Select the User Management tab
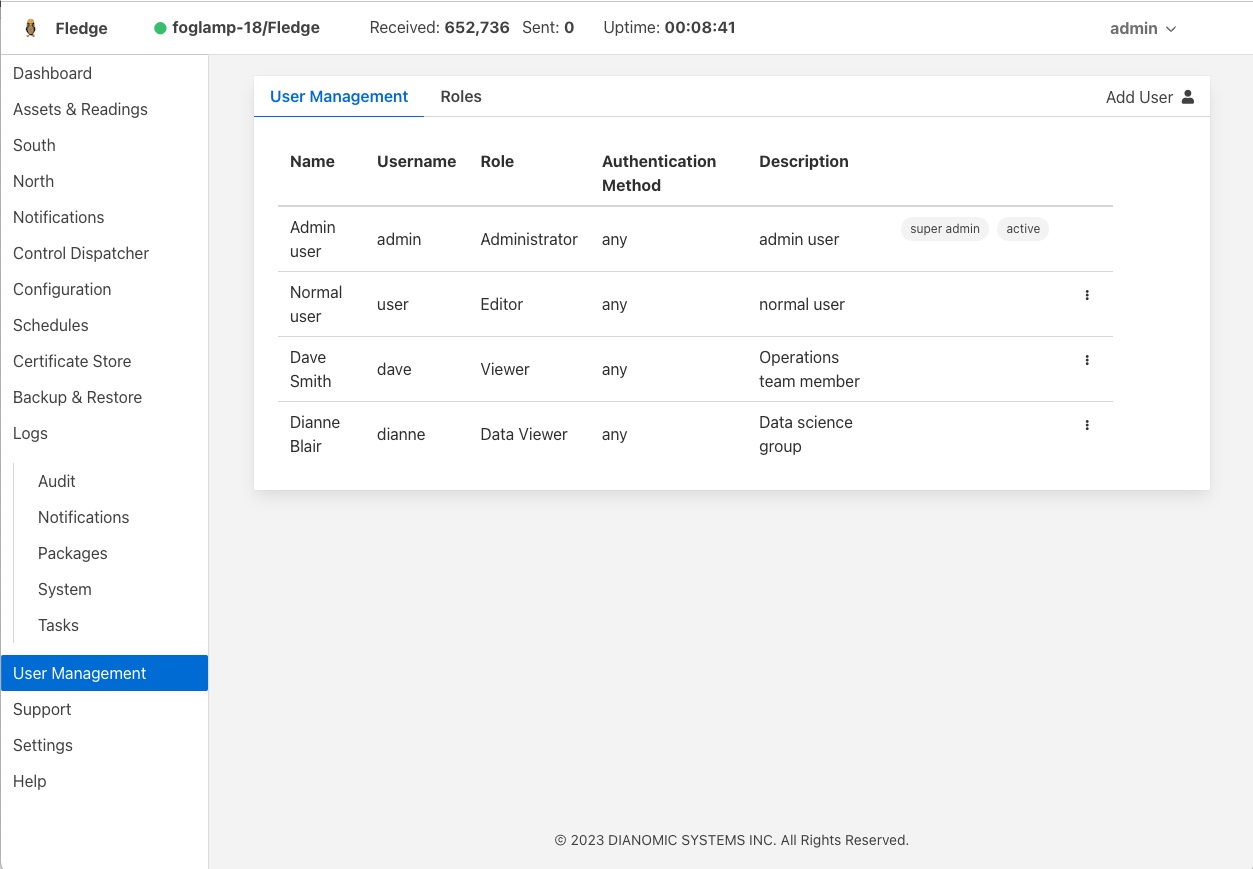The height and width of the screenshot is (869, 1253). (339, 96)
